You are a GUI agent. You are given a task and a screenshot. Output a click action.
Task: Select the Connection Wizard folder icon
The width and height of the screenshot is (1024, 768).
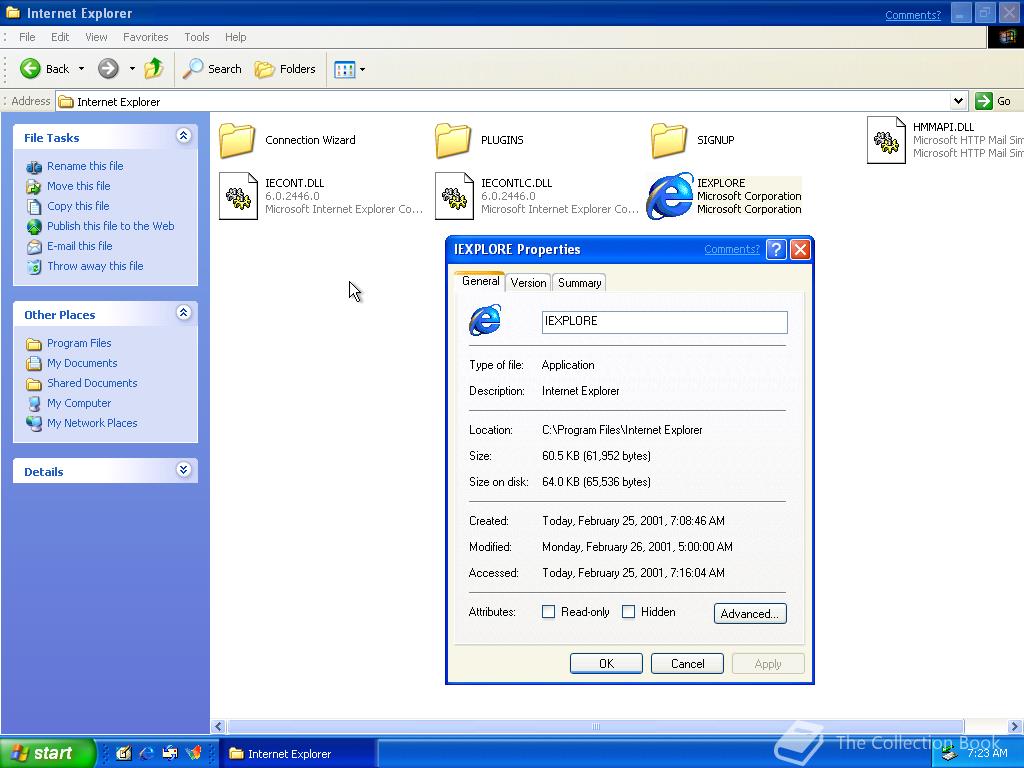[237, 140]
